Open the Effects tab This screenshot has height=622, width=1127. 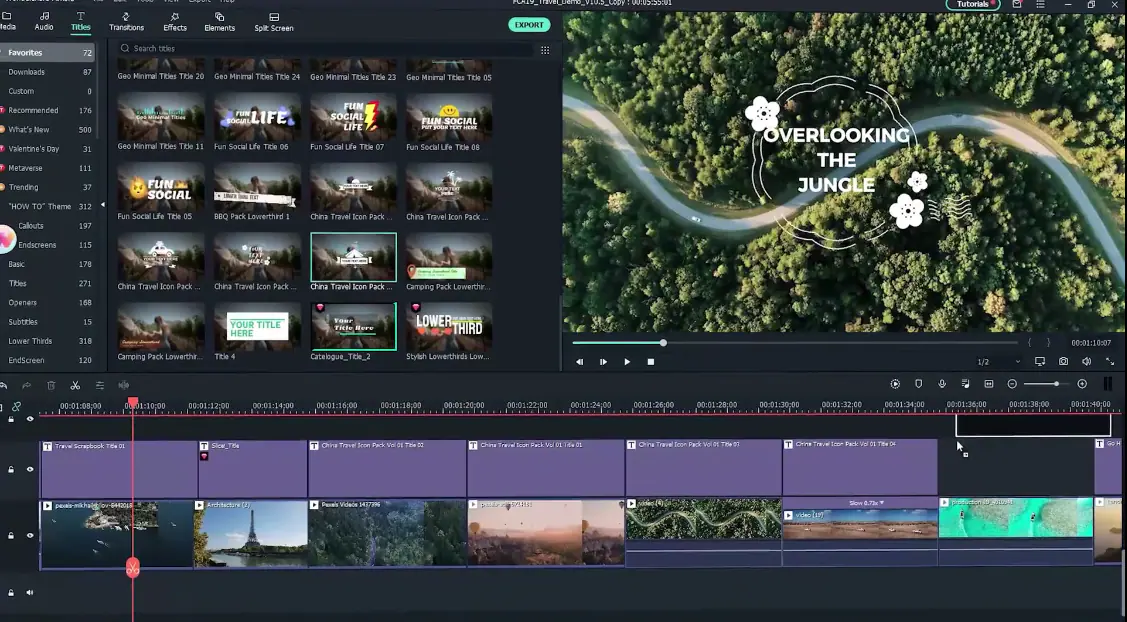[175, 22]
